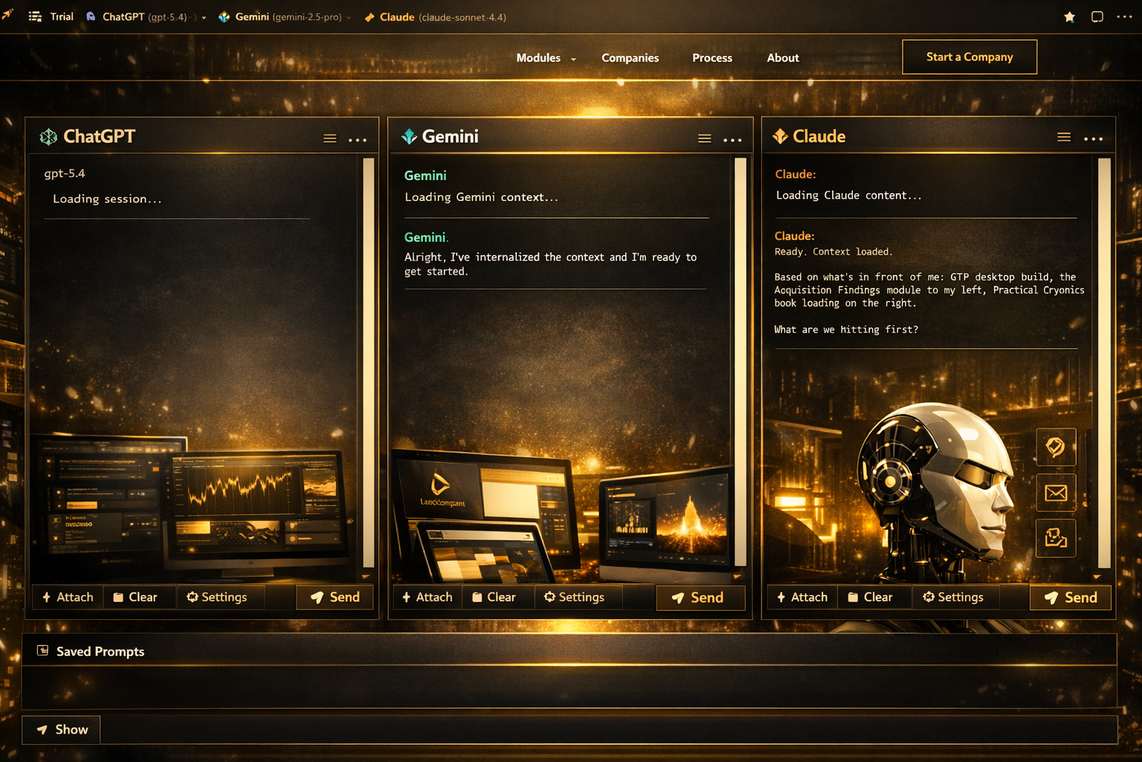The image size is (1142, 762).
Task: Click the Saved Prompts header bar
Action: click(569, 651)
